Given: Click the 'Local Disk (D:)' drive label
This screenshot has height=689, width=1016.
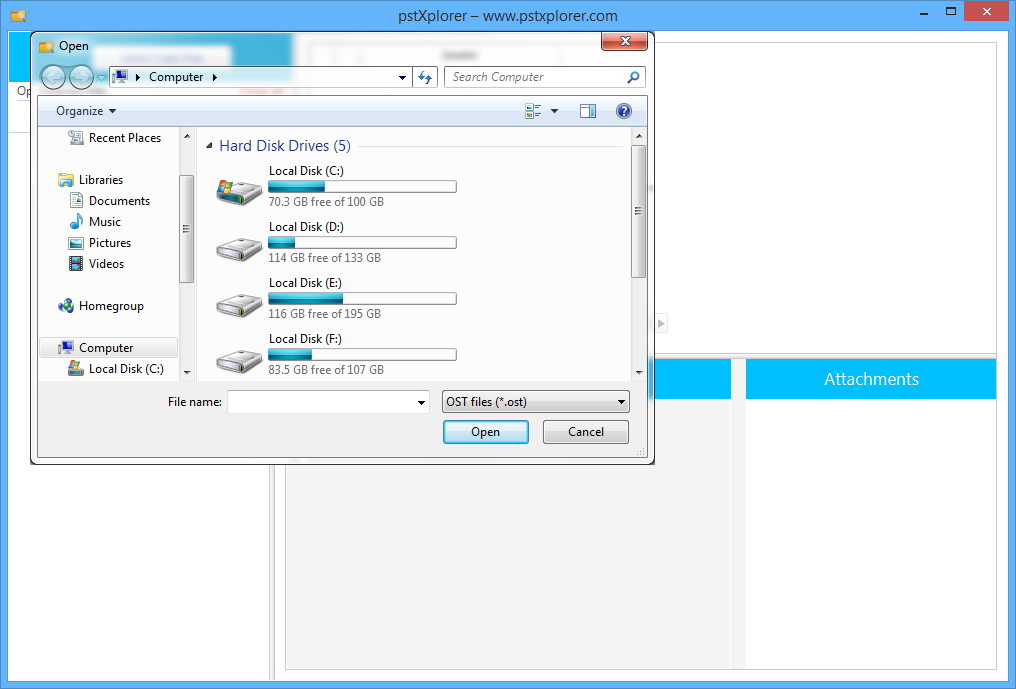Looking at the screenshot, I should pos(306,227).
